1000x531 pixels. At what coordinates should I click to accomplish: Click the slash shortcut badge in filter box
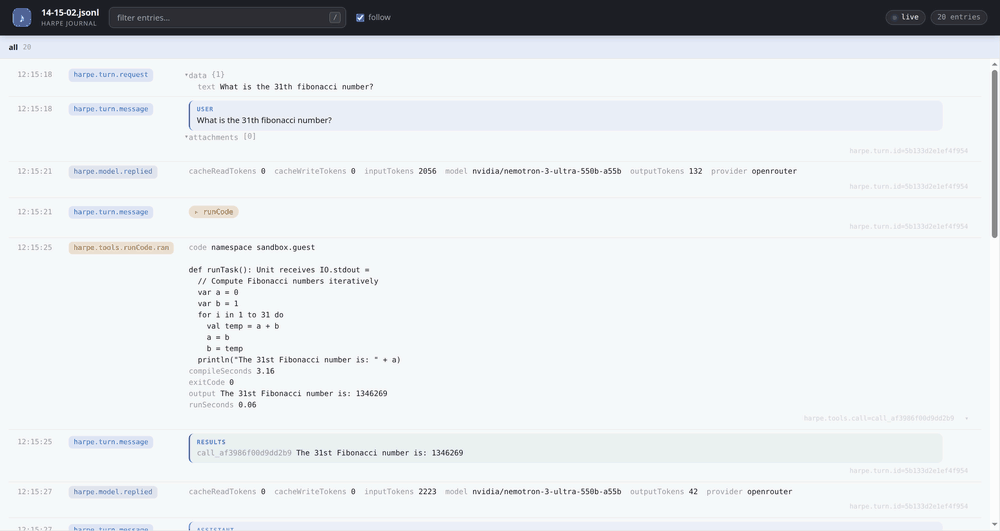click(x=335, y=17)
